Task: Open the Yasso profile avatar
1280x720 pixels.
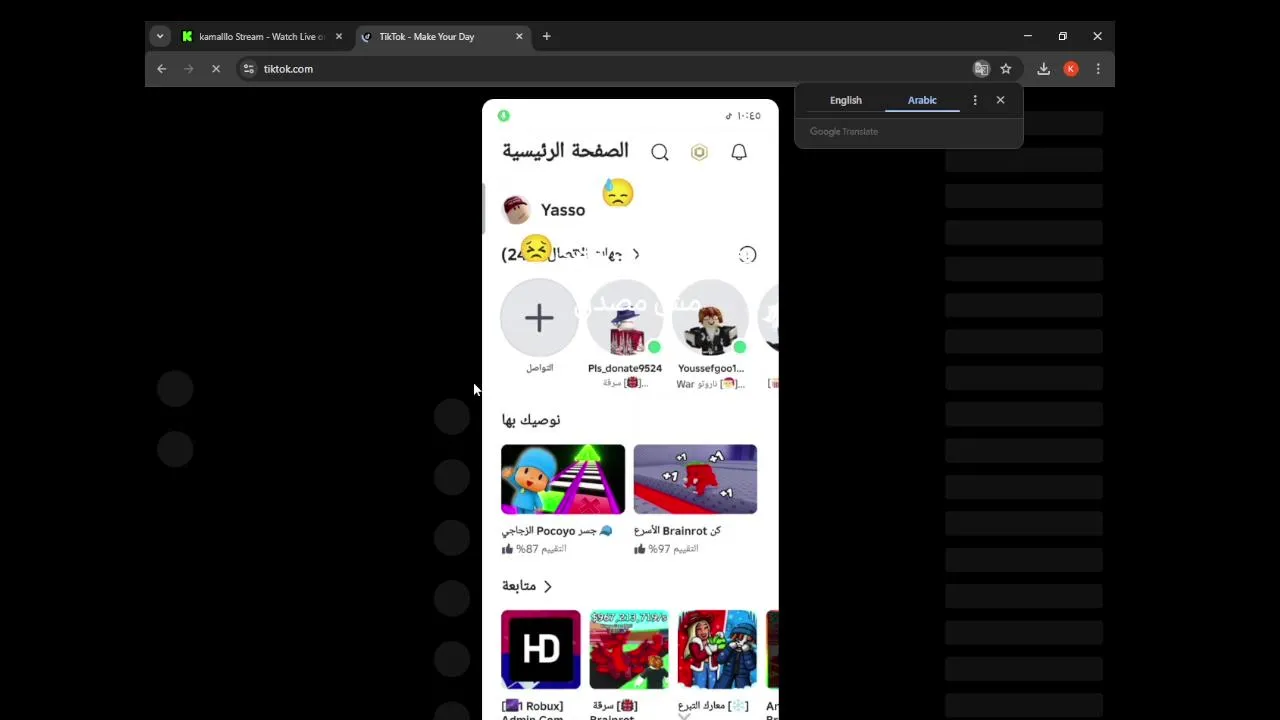Action: [516, 209]
